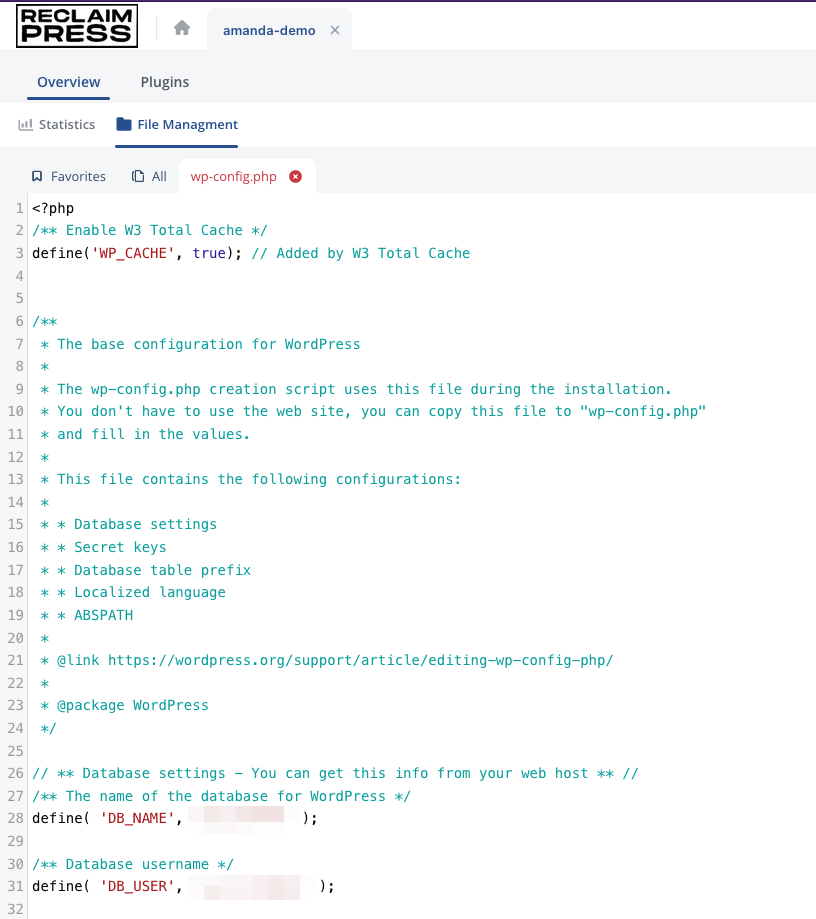This screenshot has height=919, width=816.
Task: Click the 'DB_NAME' constant
Action: [x=137, y=818]
